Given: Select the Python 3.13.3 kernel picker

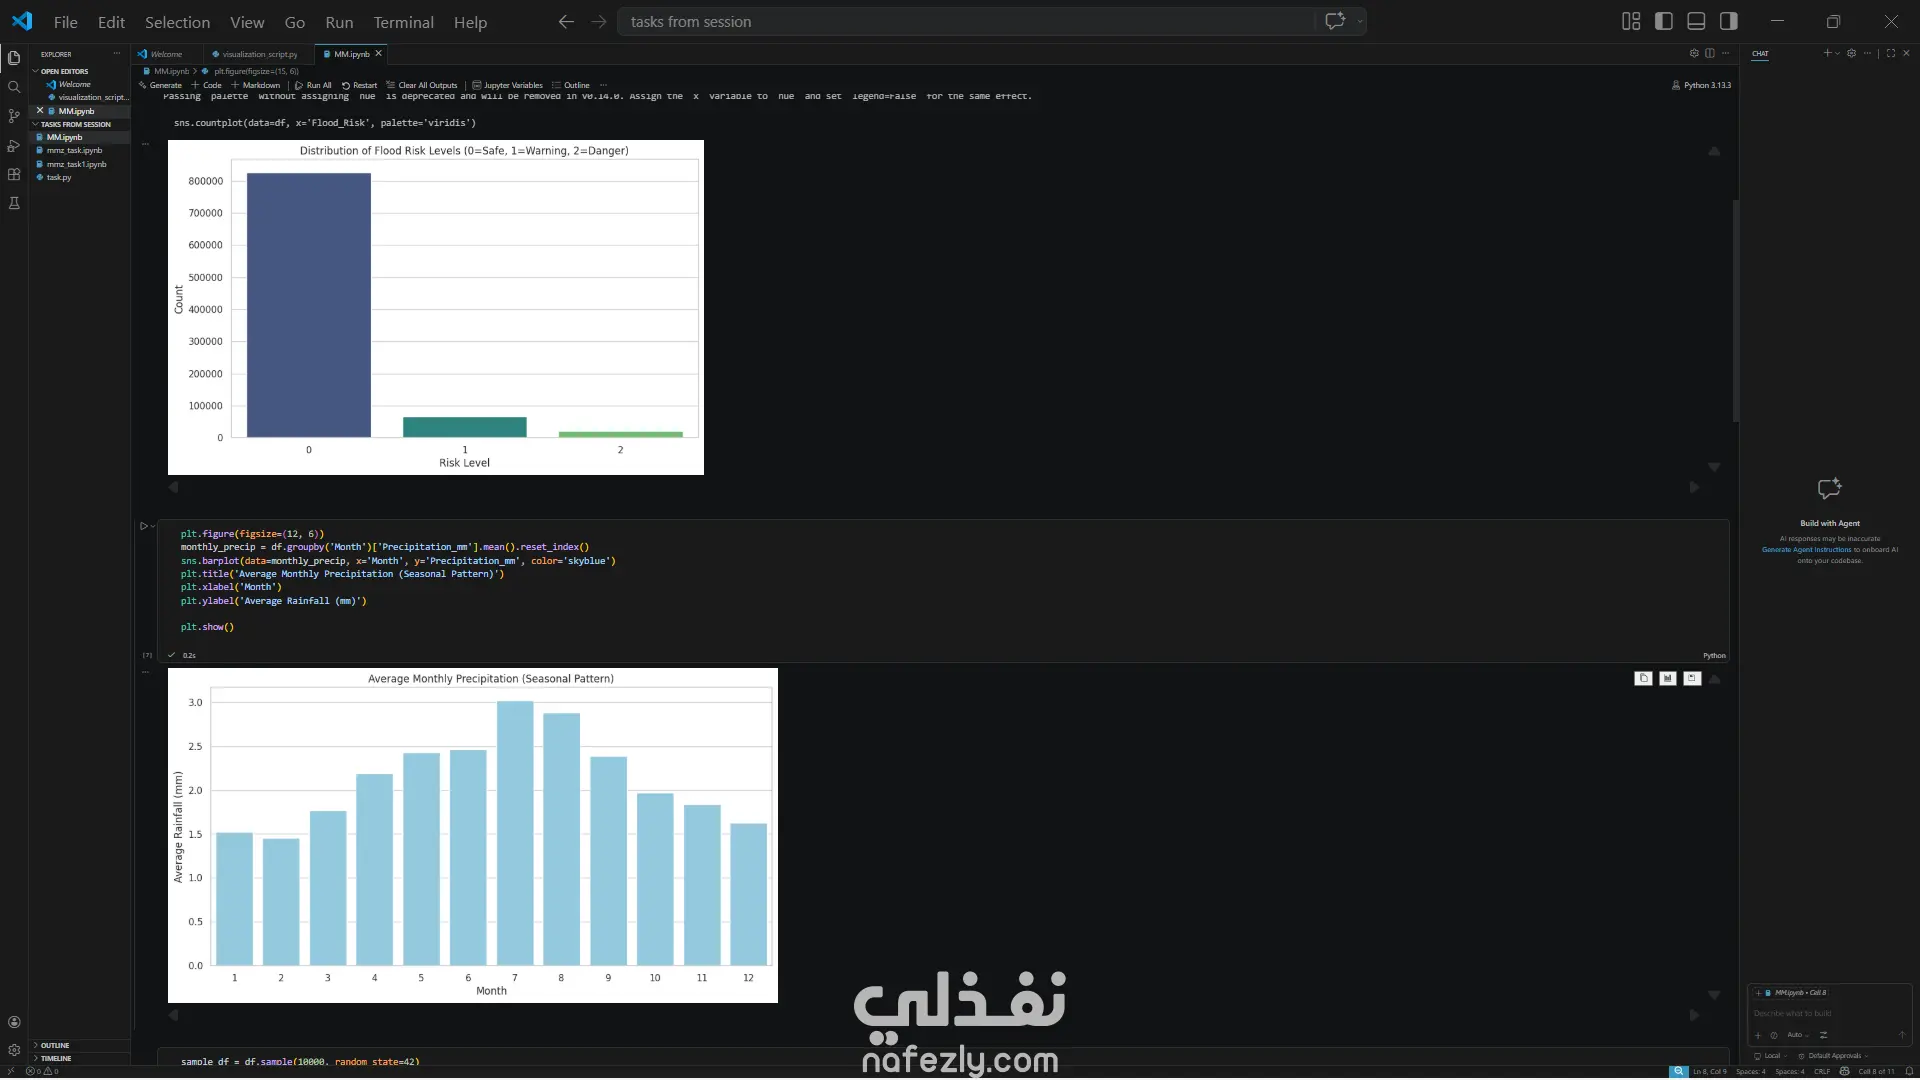Looking at the screenshot, I should tap(1701, 85).
